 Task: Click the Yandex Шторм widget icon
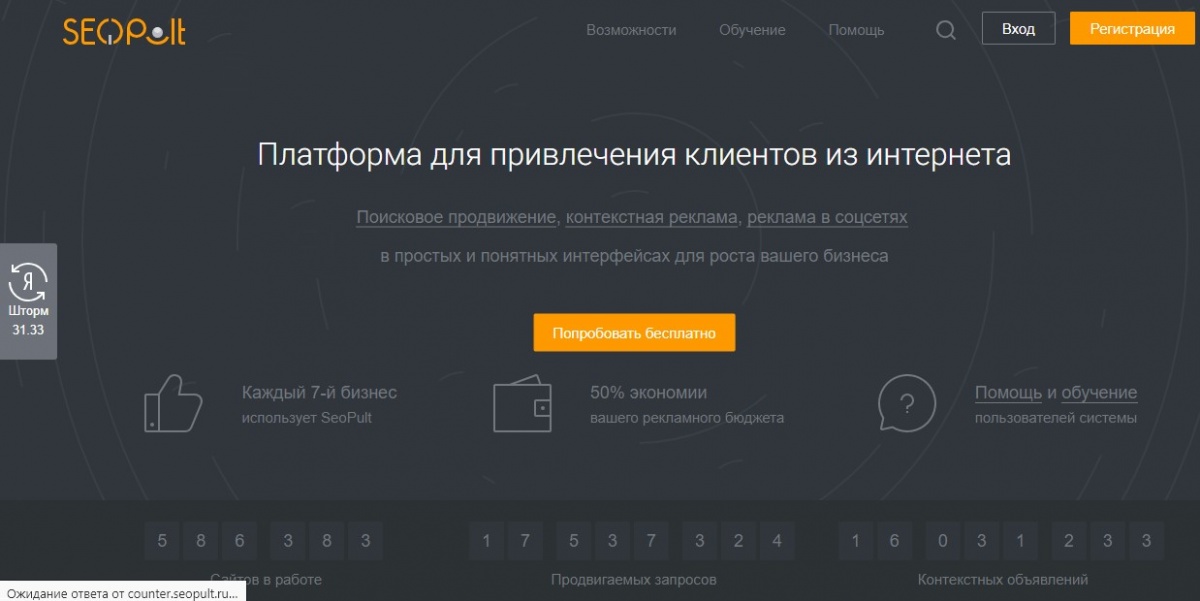click(28, 281)
